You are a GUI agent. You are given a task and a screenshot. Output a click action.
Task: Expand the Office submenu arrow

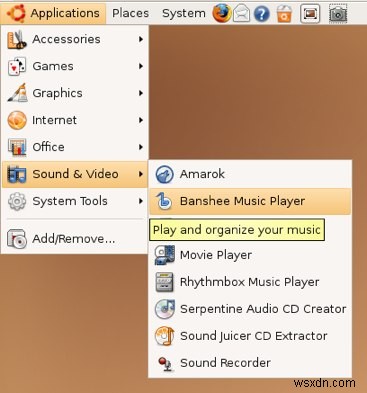(141, 147)
